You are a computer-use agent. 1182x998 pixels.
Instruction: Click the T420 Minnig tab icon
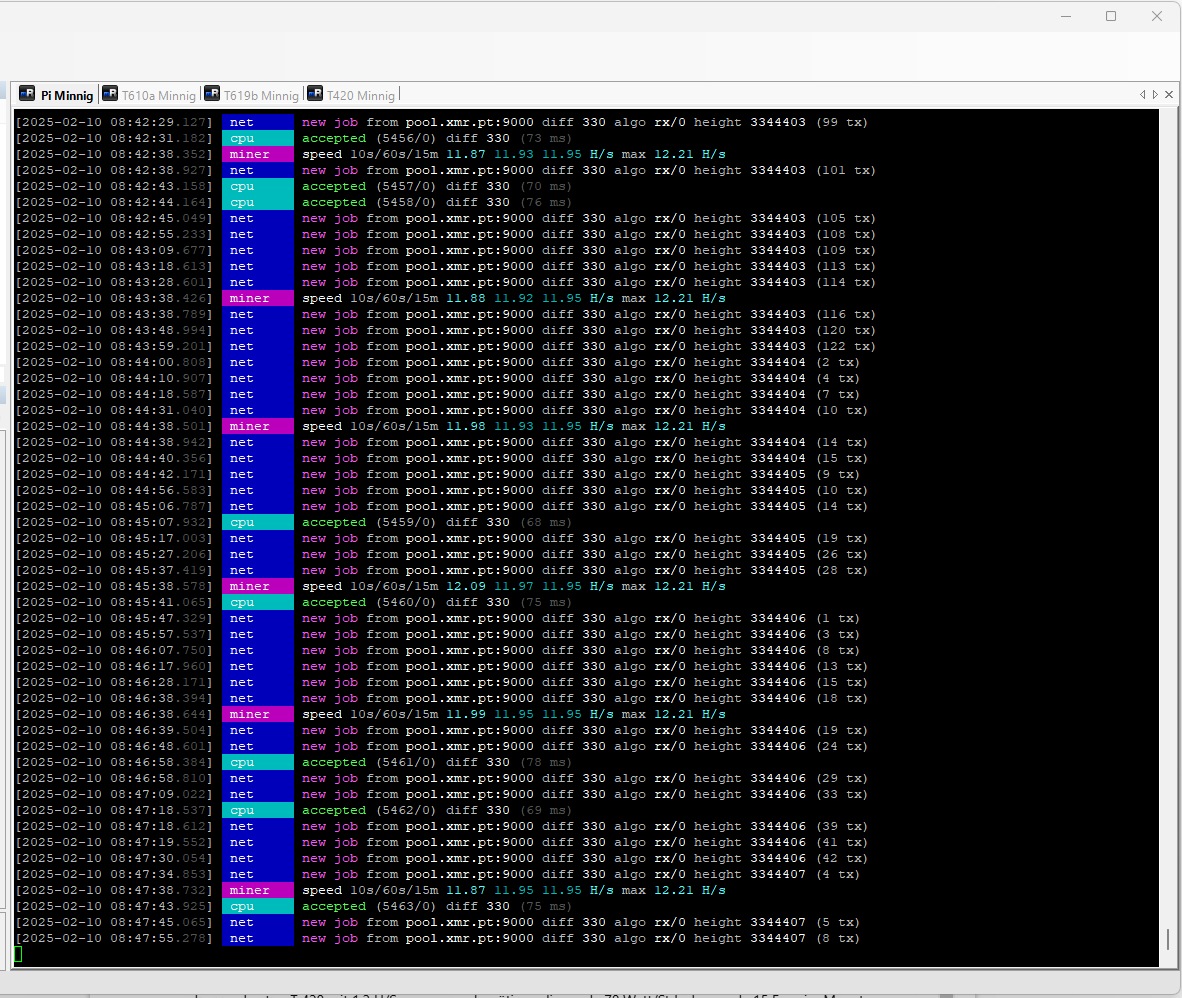[x=315, y=93]
